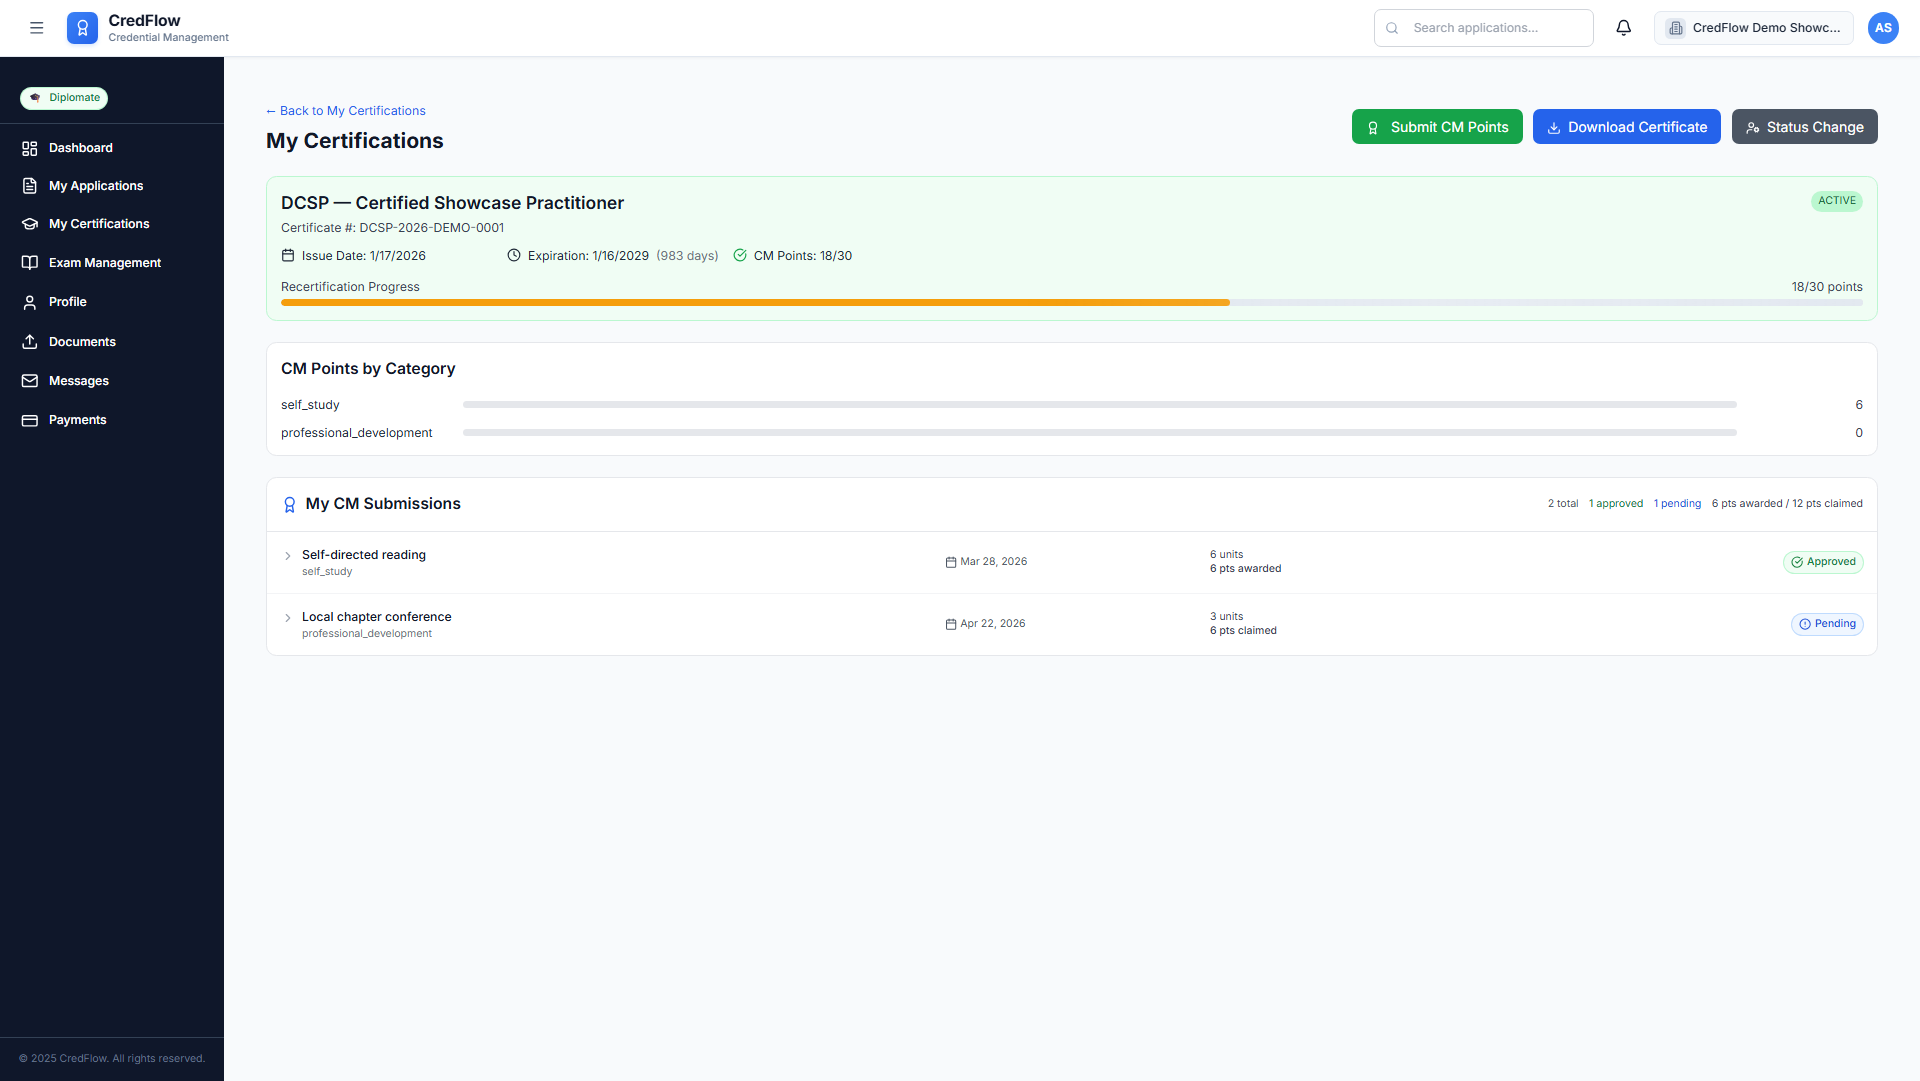Open the AS user avatar menu

1883,28
